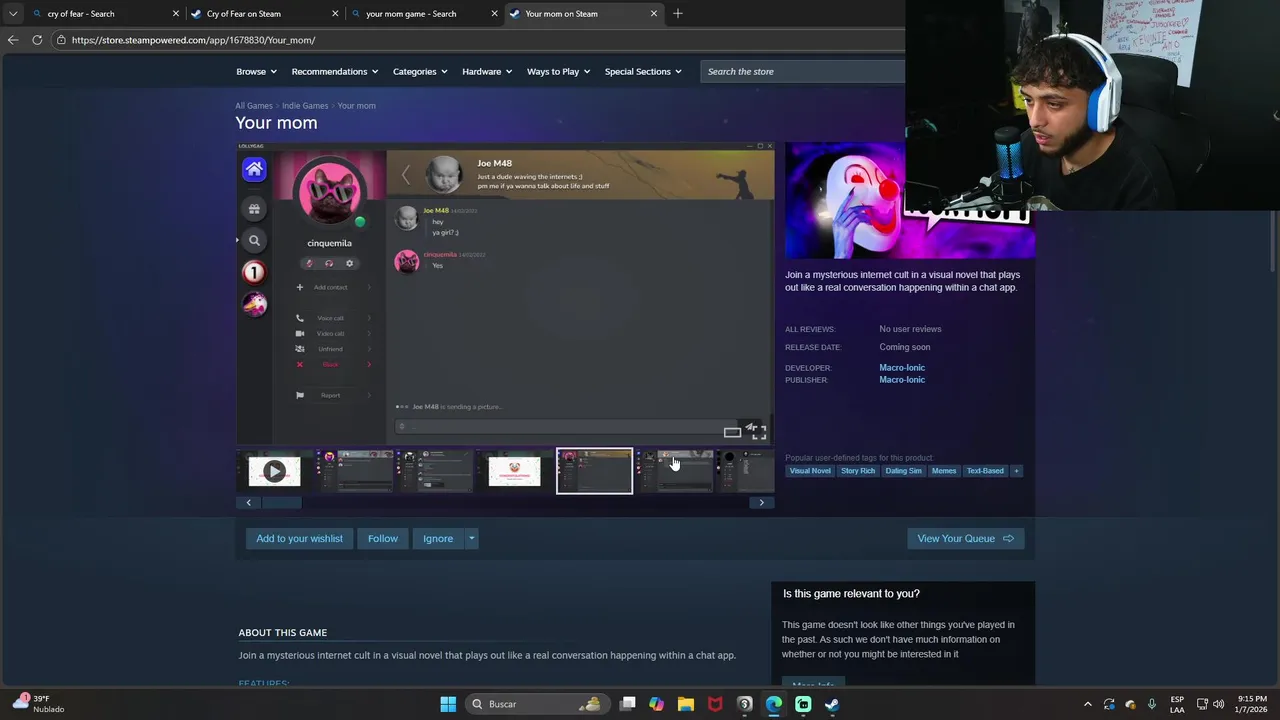Open the Macro-Ionic developer link
Image resolution: width=1280 pixels, height=720 pixels.
tap(902, 368)
